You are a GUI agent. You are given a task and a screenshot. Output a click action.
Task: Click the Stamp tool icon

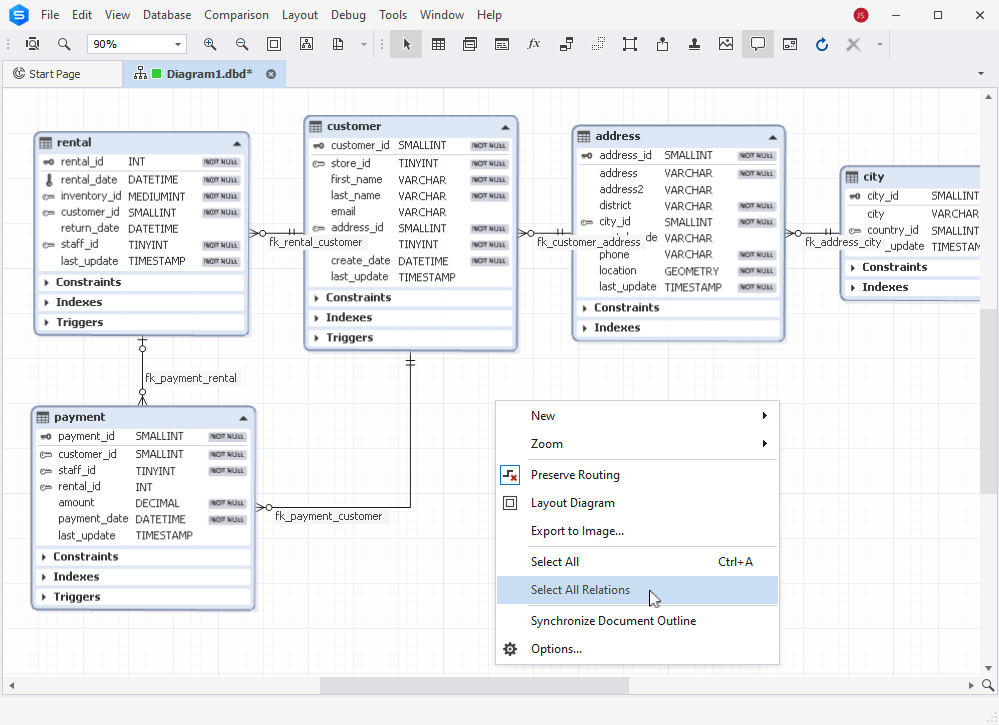point(693,44)
